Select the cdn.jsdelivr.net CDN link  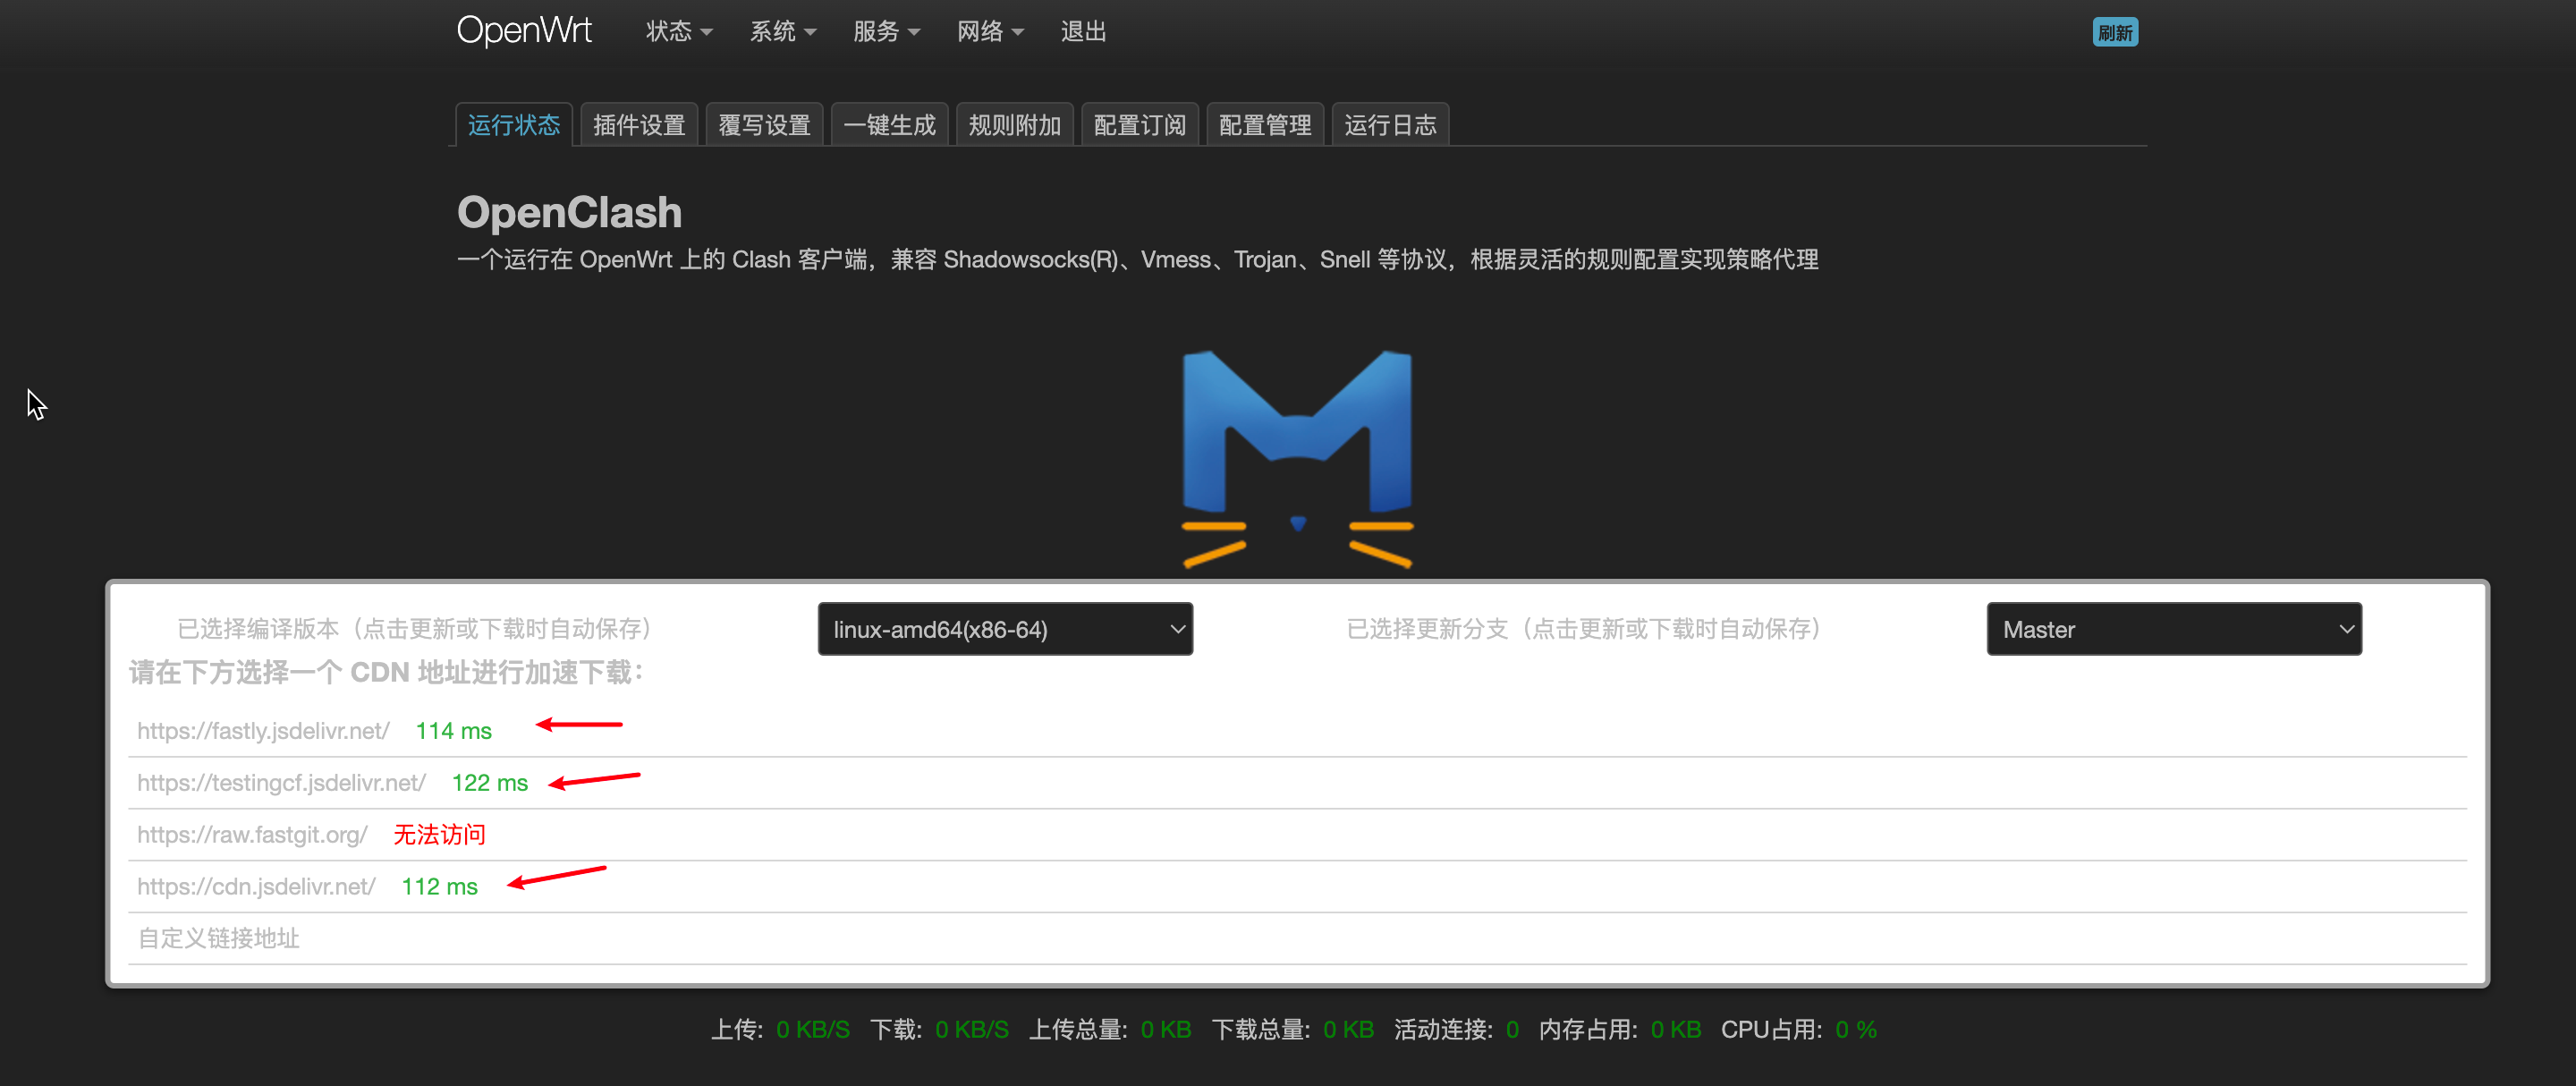click(256, 886)
